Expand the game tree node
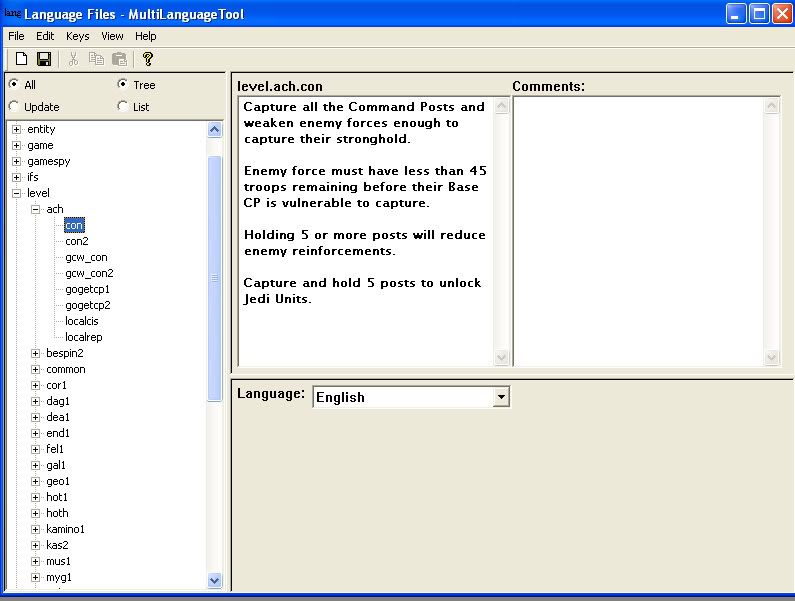 [x=17, y=146]
